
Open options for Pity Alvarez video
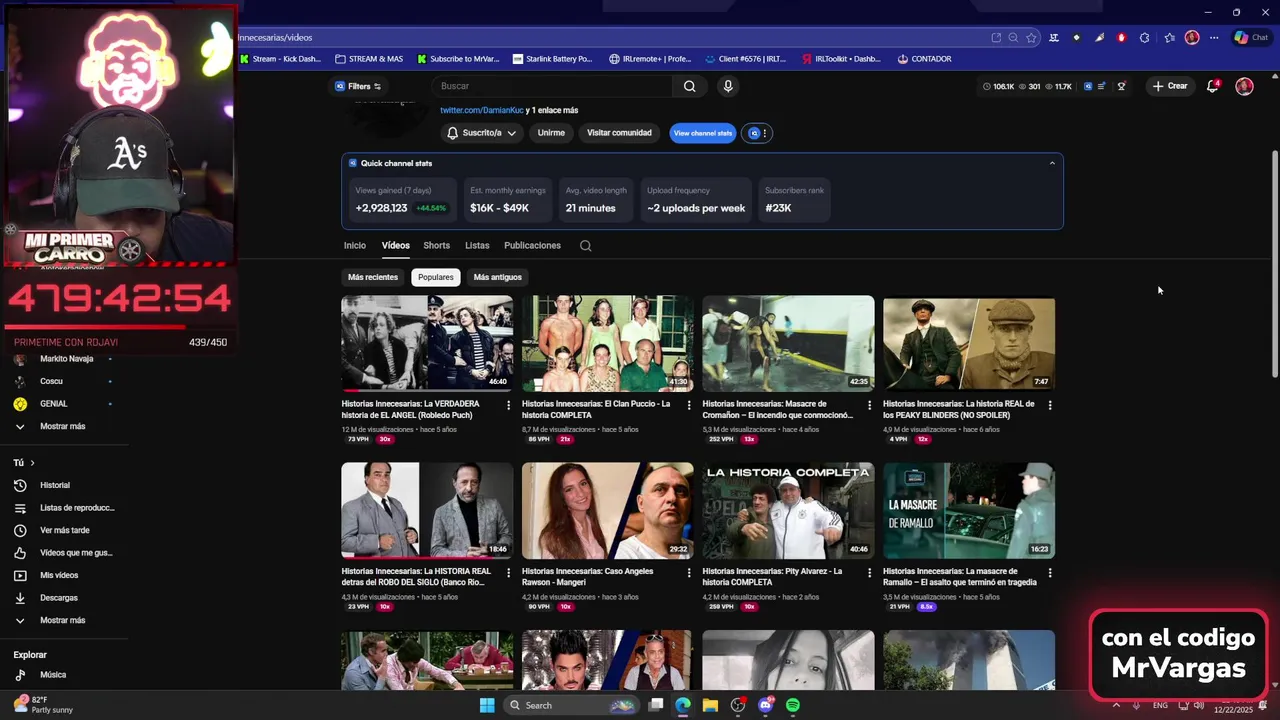pyautogui.click(x=869, y=572)
